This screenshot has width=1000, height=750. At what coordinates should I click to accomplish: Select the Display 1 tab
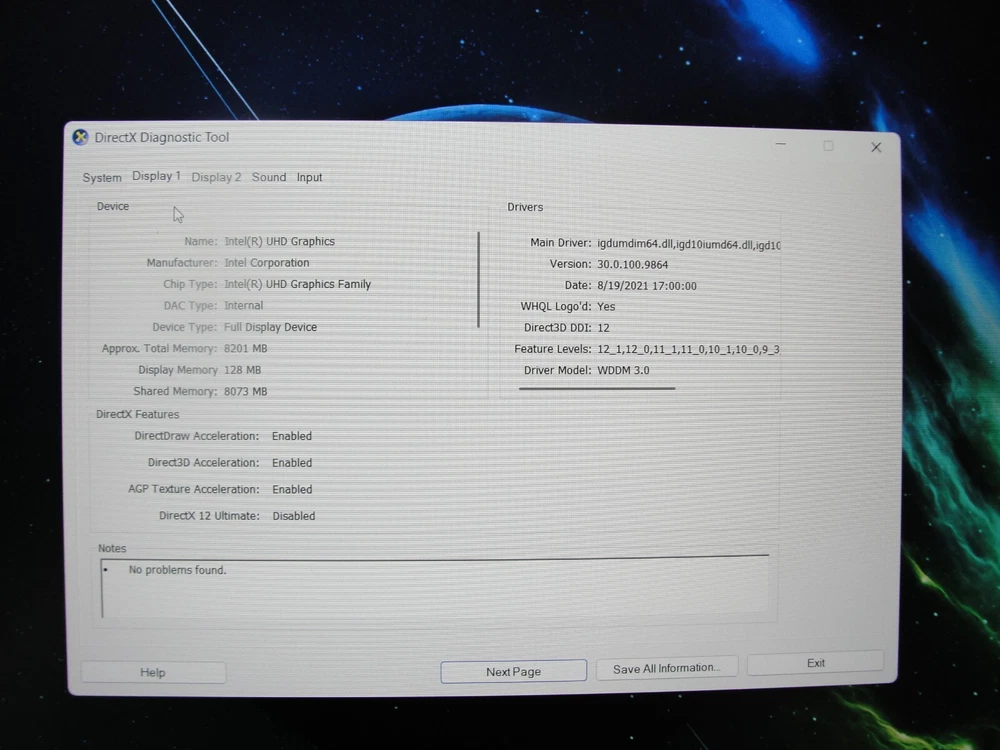click(x=156, y=176)
